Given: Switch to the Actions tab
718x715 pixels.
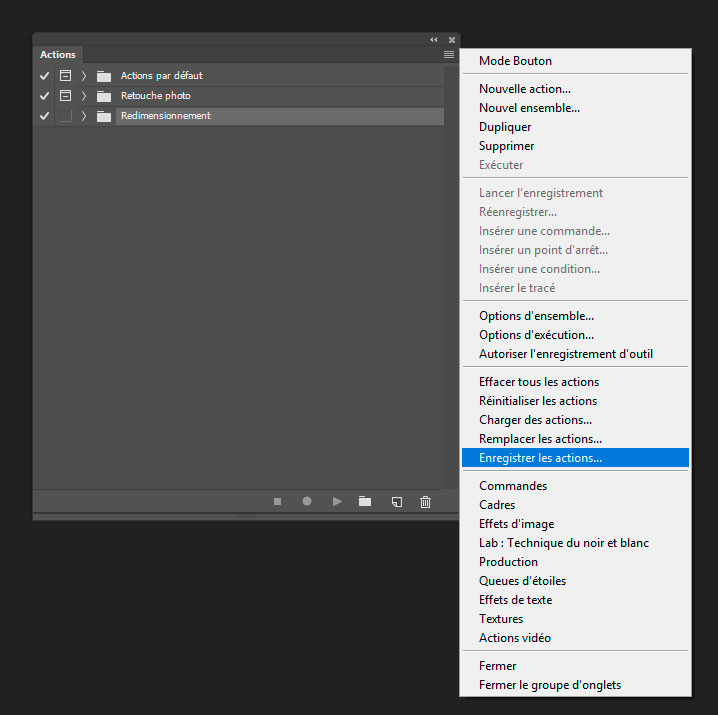Looking at the screenshot, I should [58, 55].
